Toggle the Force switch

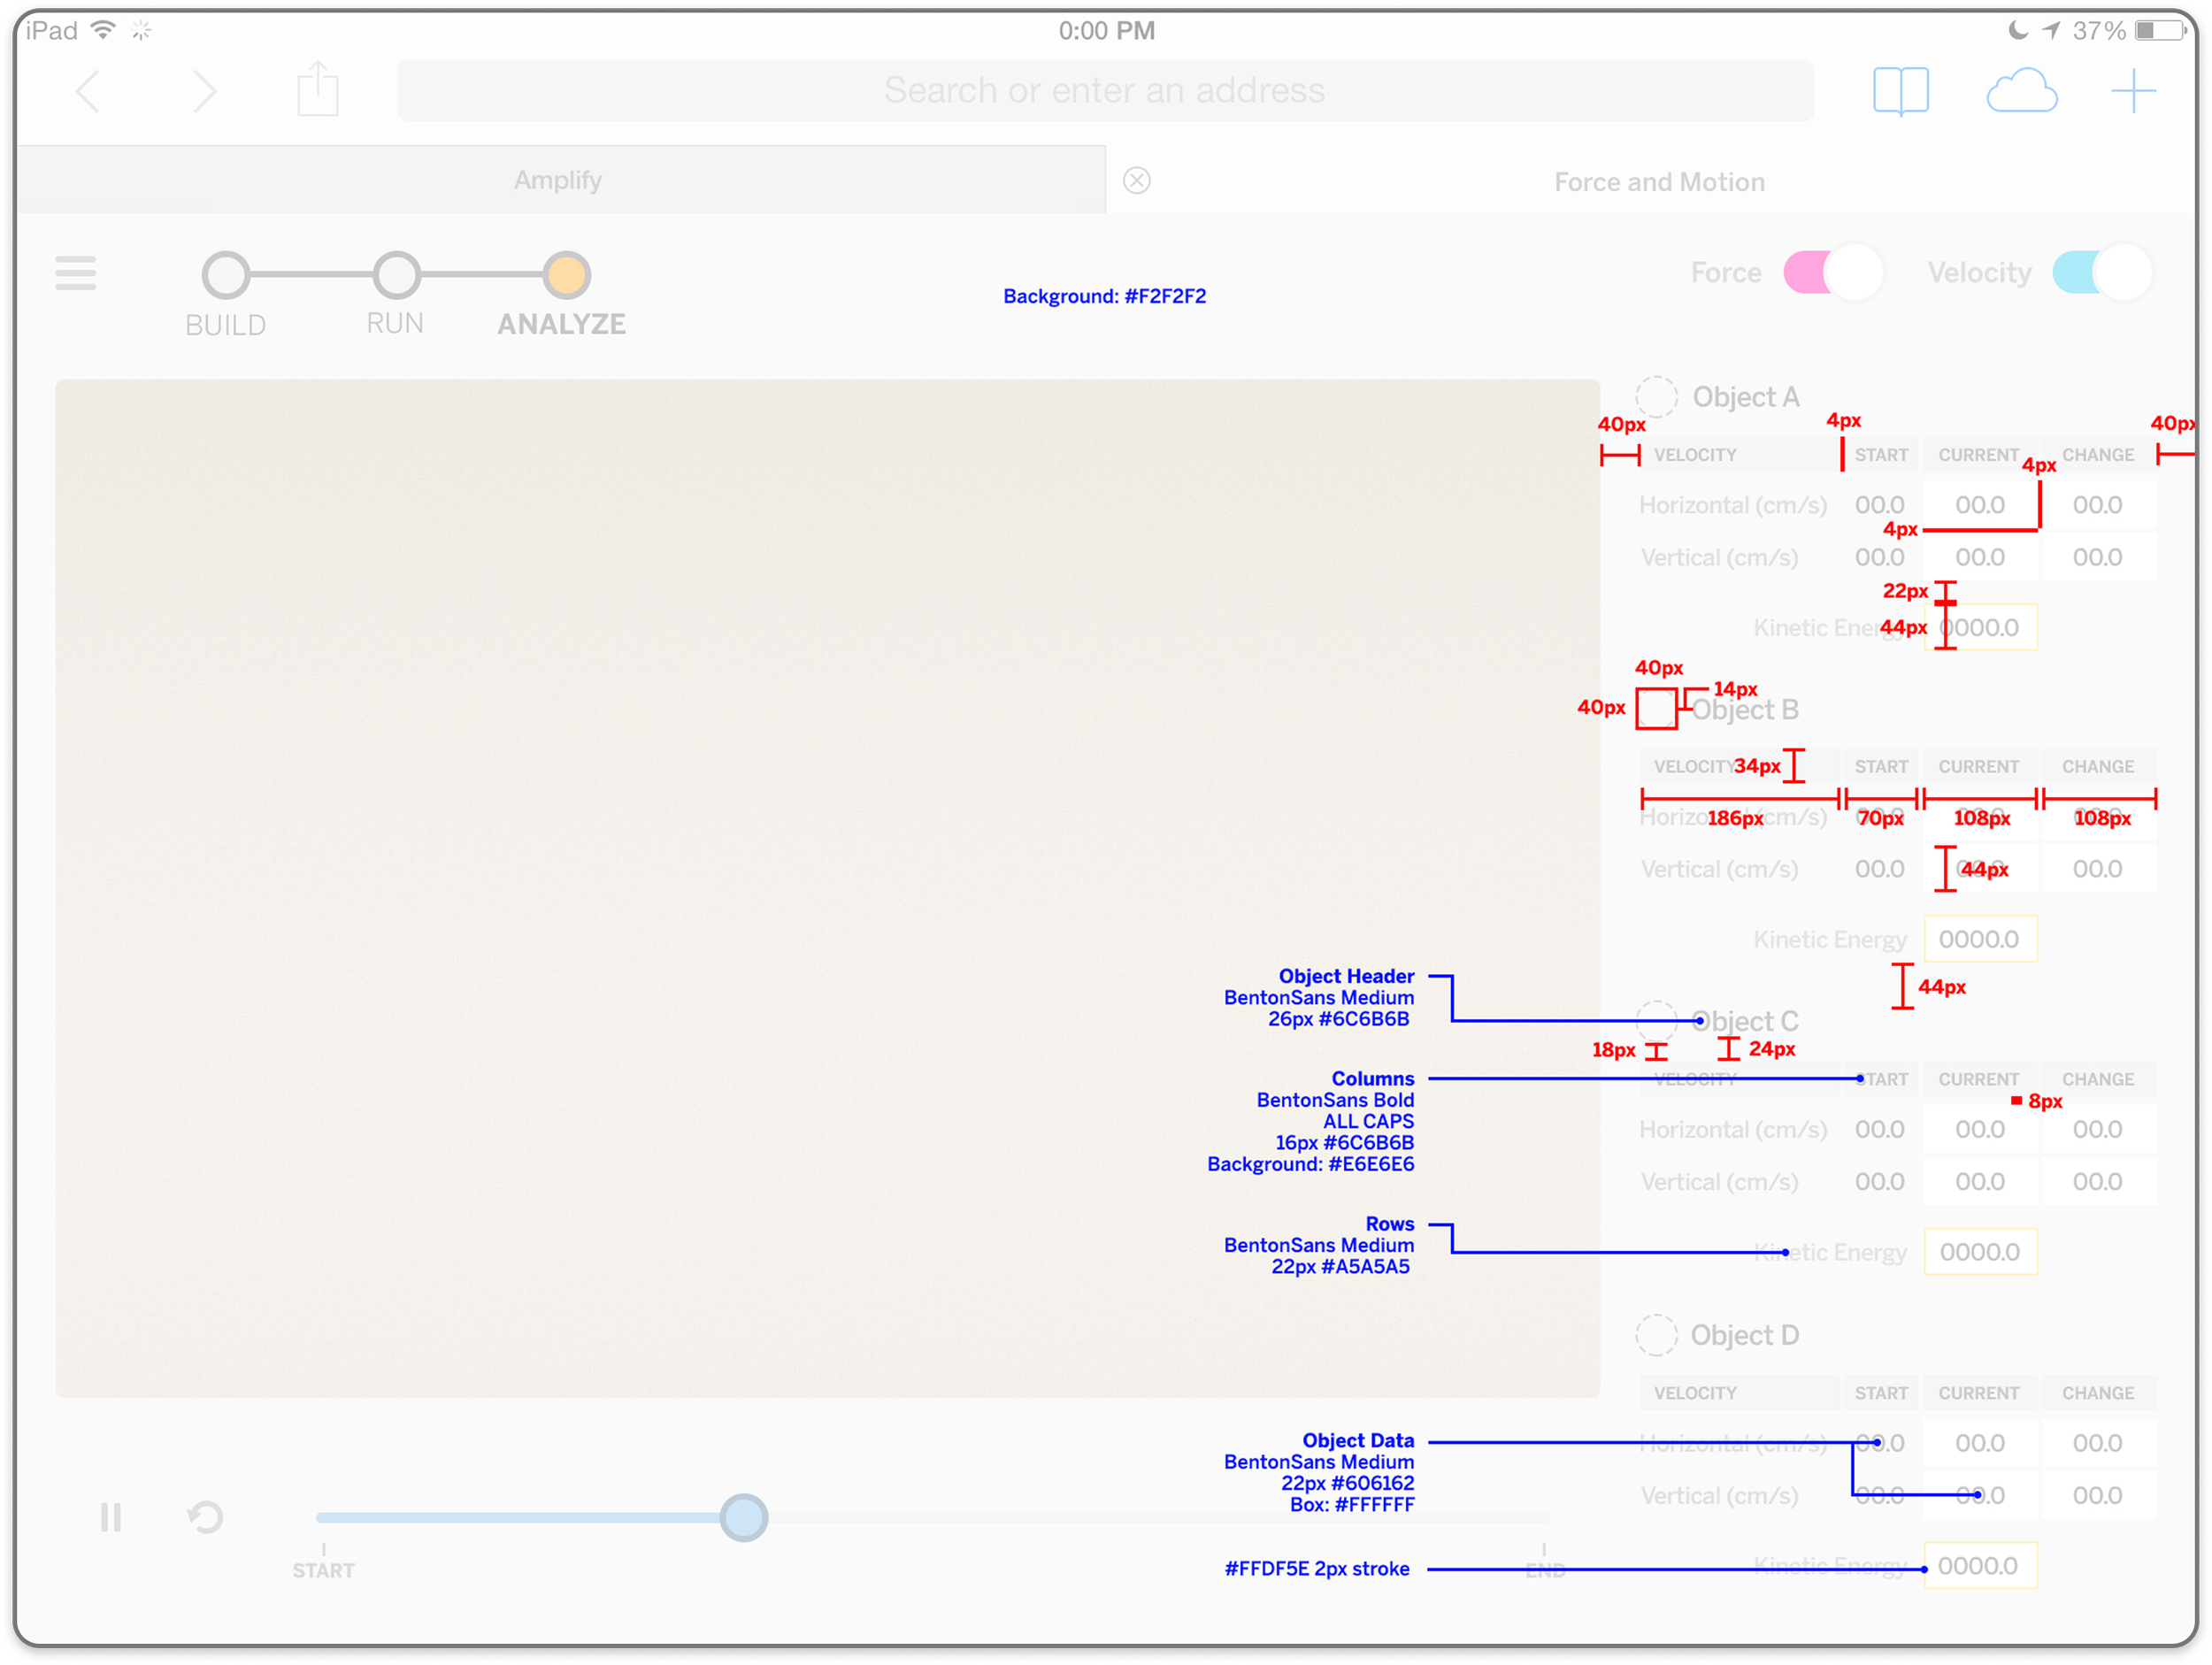[1833, 272]
